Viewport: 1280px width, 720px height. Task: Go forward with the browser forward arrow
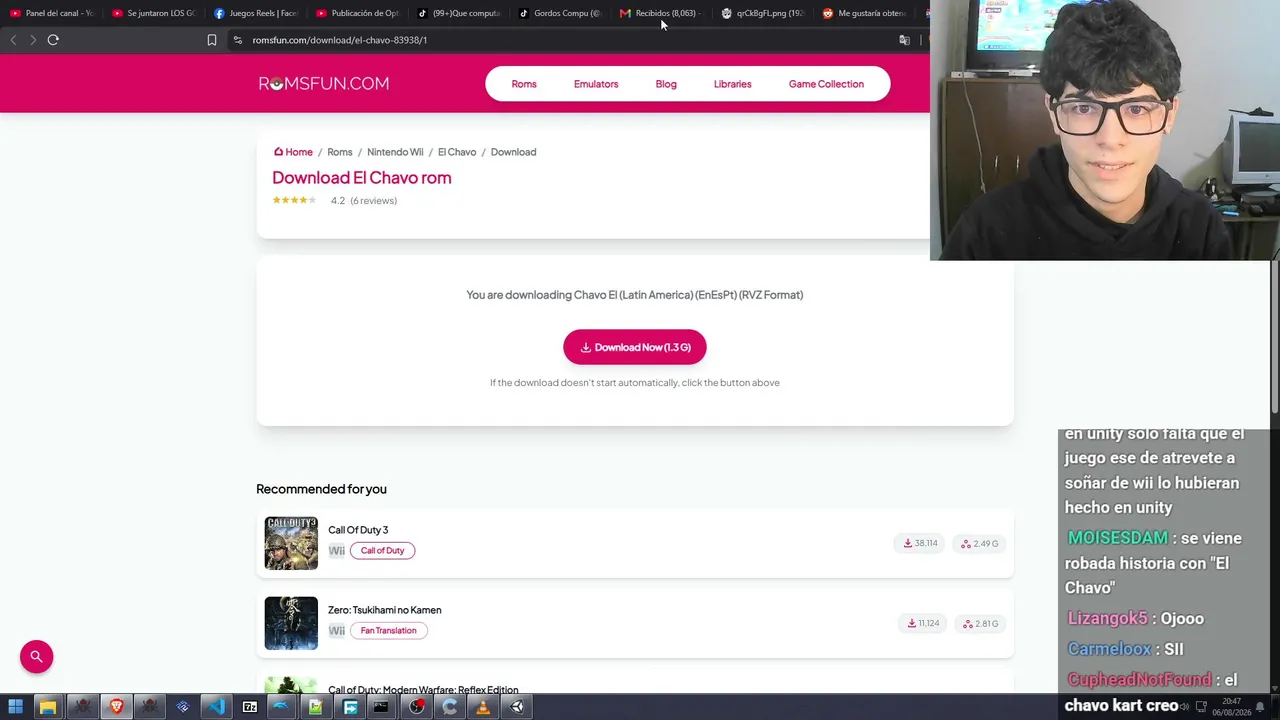pos(33,40)
